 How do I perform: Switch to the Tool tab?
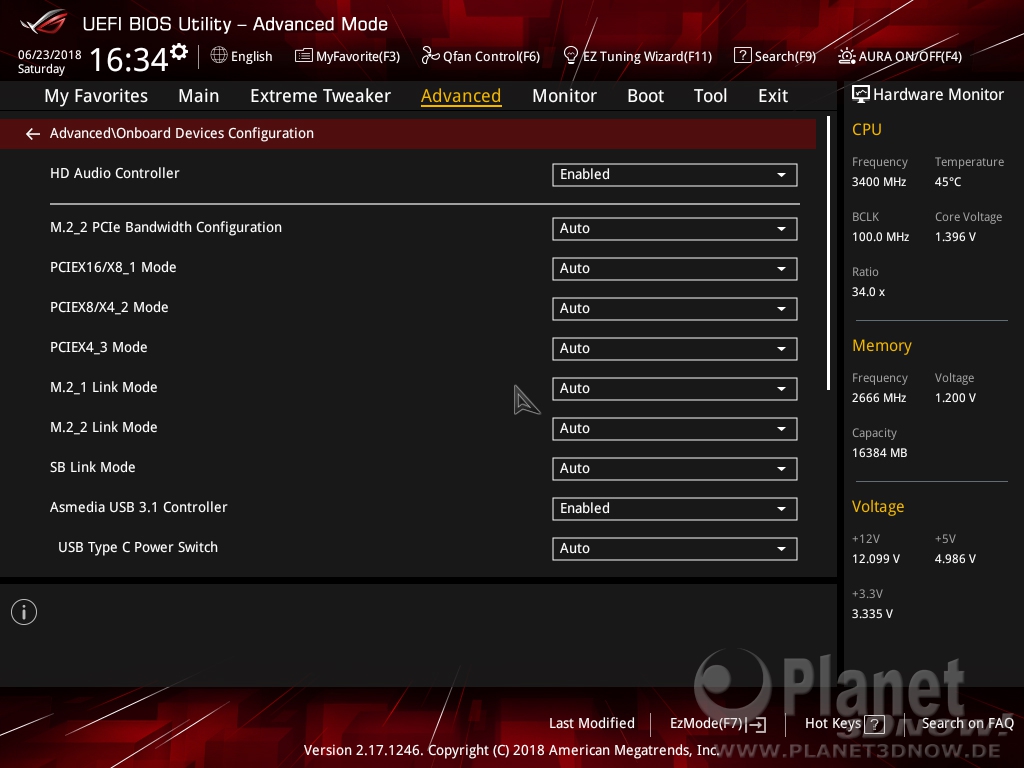point(710,96)
